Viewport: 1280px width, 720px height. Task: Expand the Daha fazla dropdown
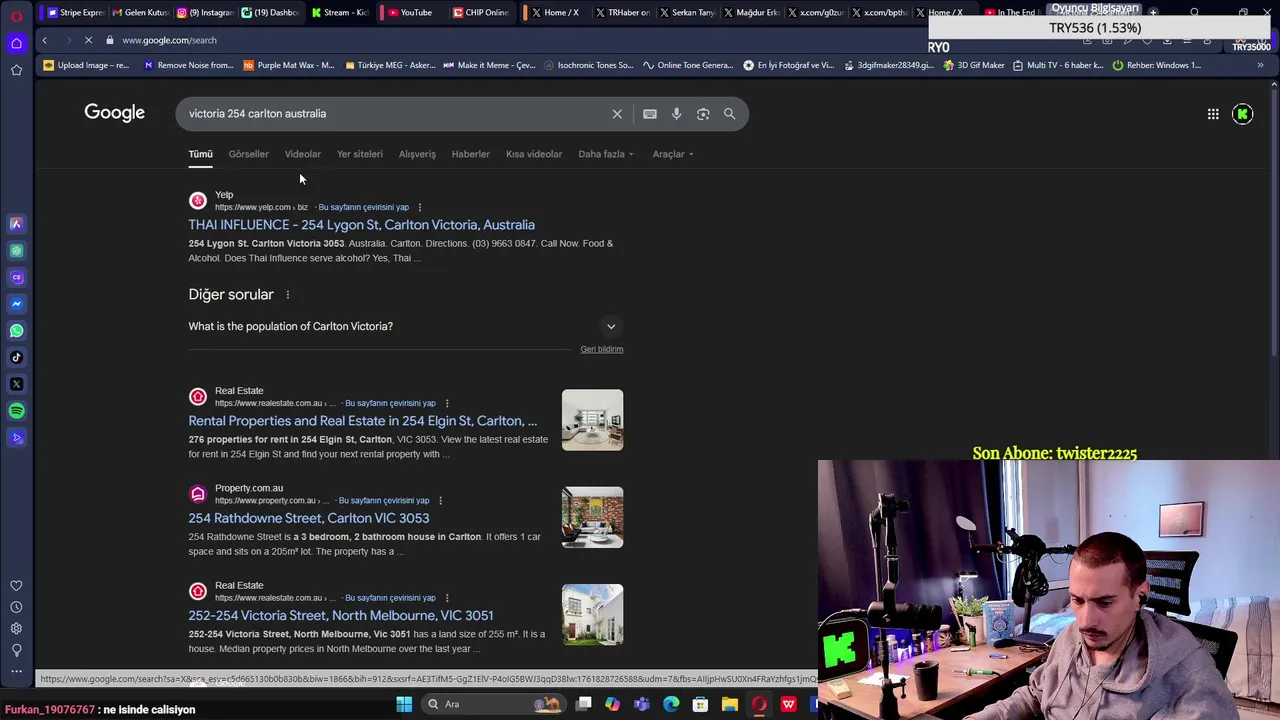click(606, 154)
